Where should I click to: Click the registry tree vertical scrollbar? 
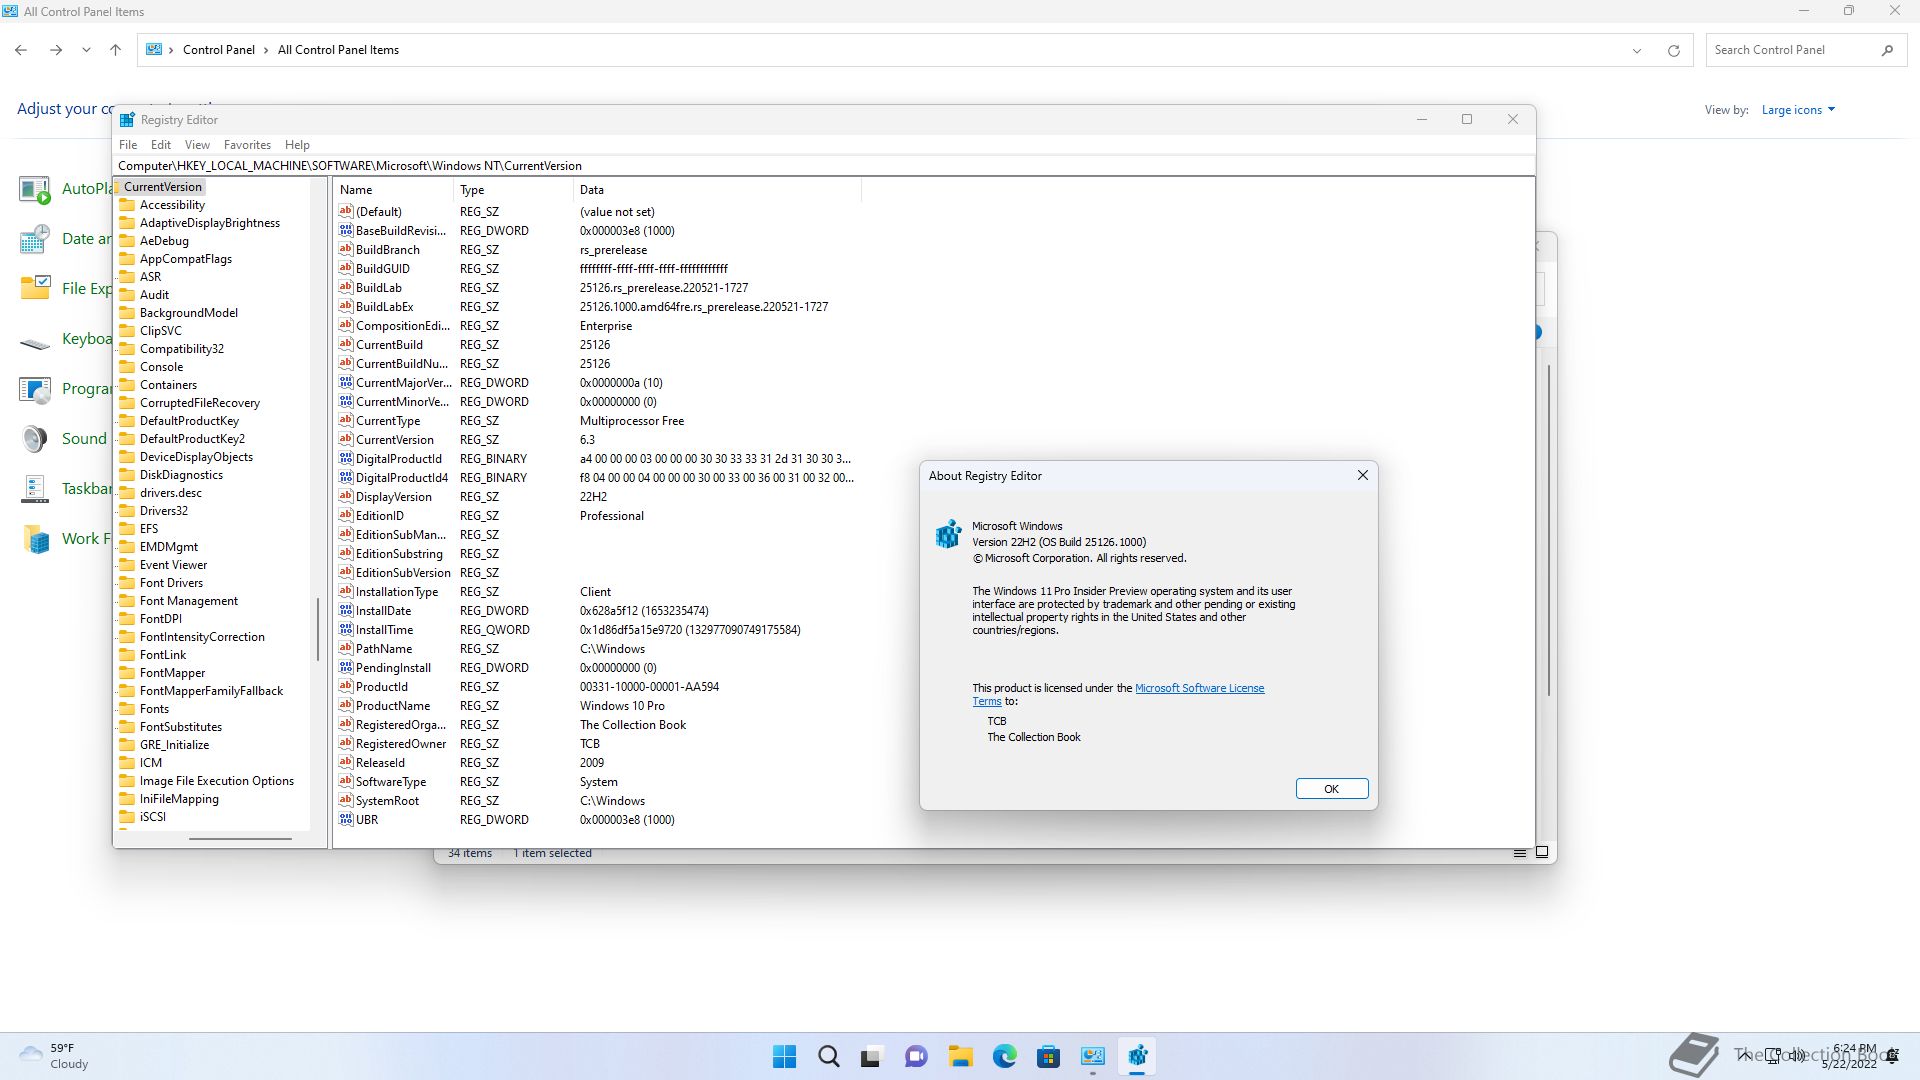pyautogui.click(x=318, y=630)
